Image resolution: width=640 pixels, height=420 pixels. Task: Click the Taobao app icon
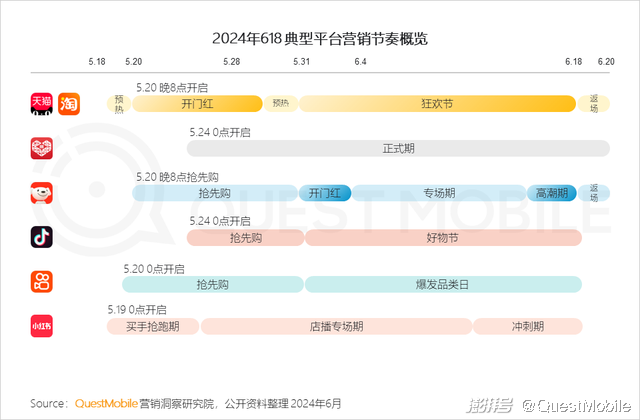click(x=69, y=104)
